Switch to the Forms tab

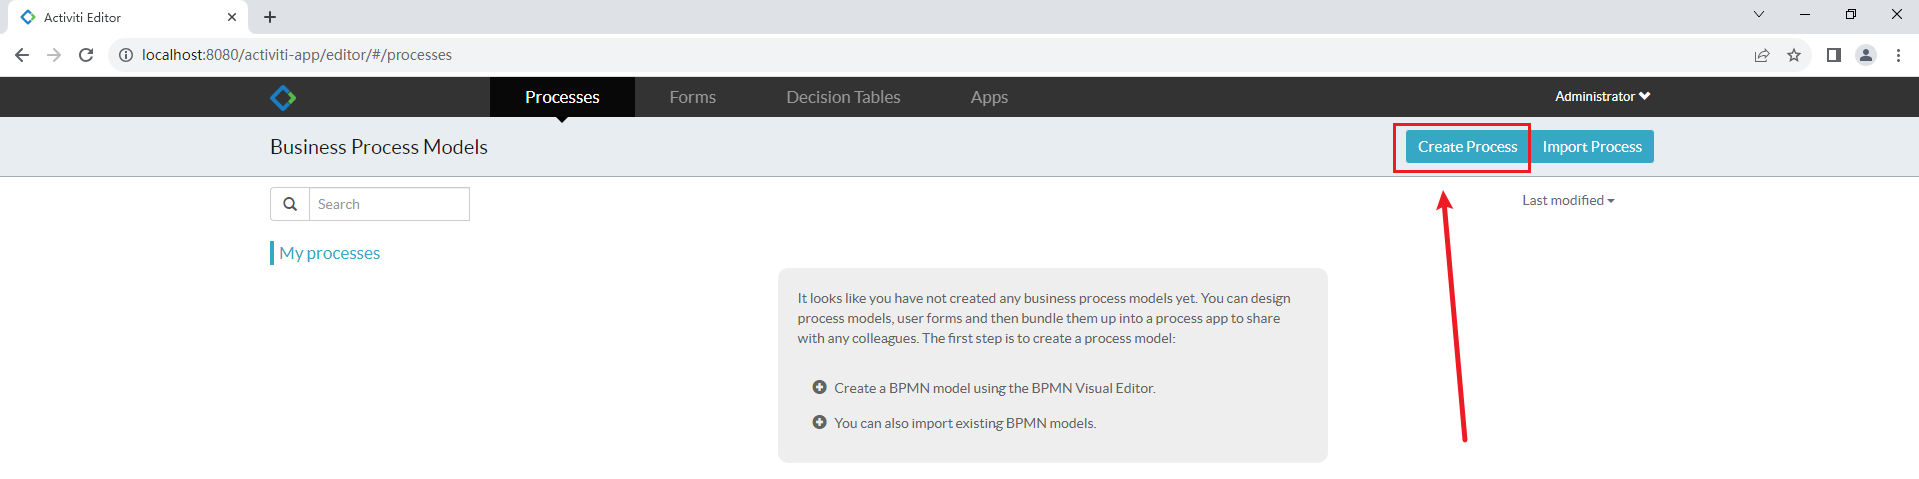[x=692, y=97]
